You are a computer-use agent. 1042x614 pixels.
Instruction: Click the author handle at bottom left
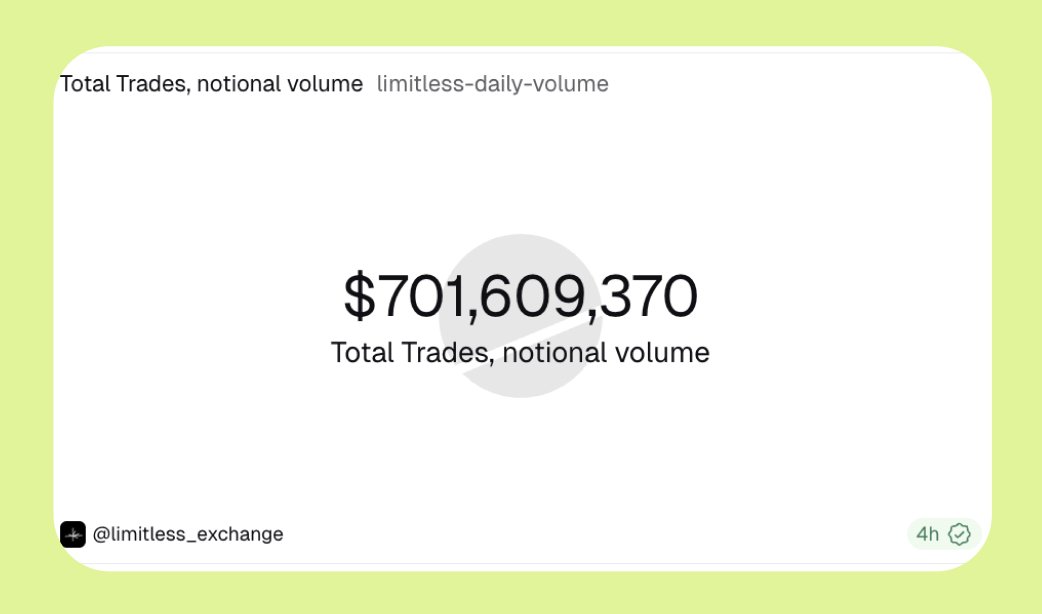tap(188, 534)
